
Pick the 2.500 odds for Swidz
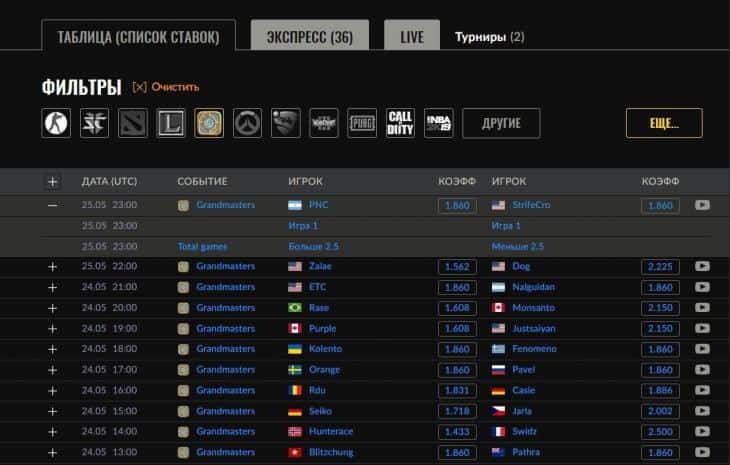(x=660, y=431)
